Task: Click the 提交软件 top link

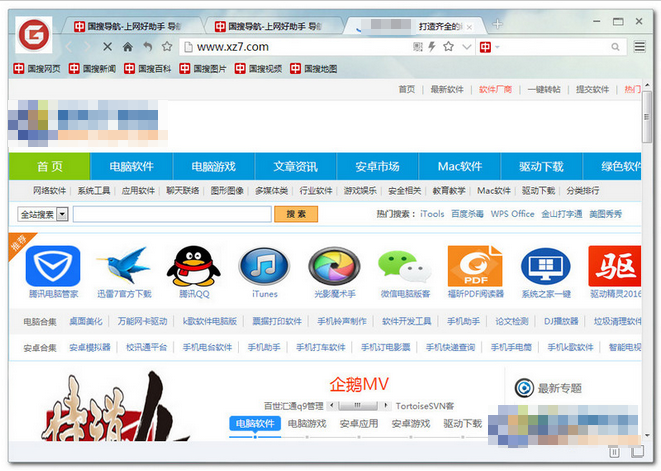Action: click(592, 89)
